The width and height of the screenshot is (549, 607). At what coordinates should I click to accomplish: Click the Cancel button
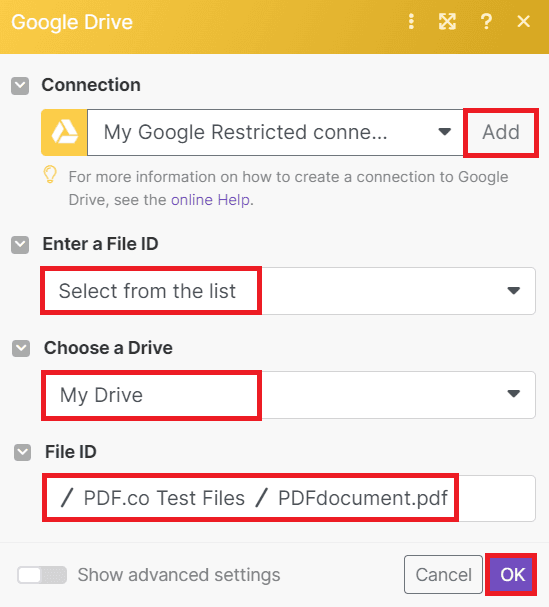[443, 574]
